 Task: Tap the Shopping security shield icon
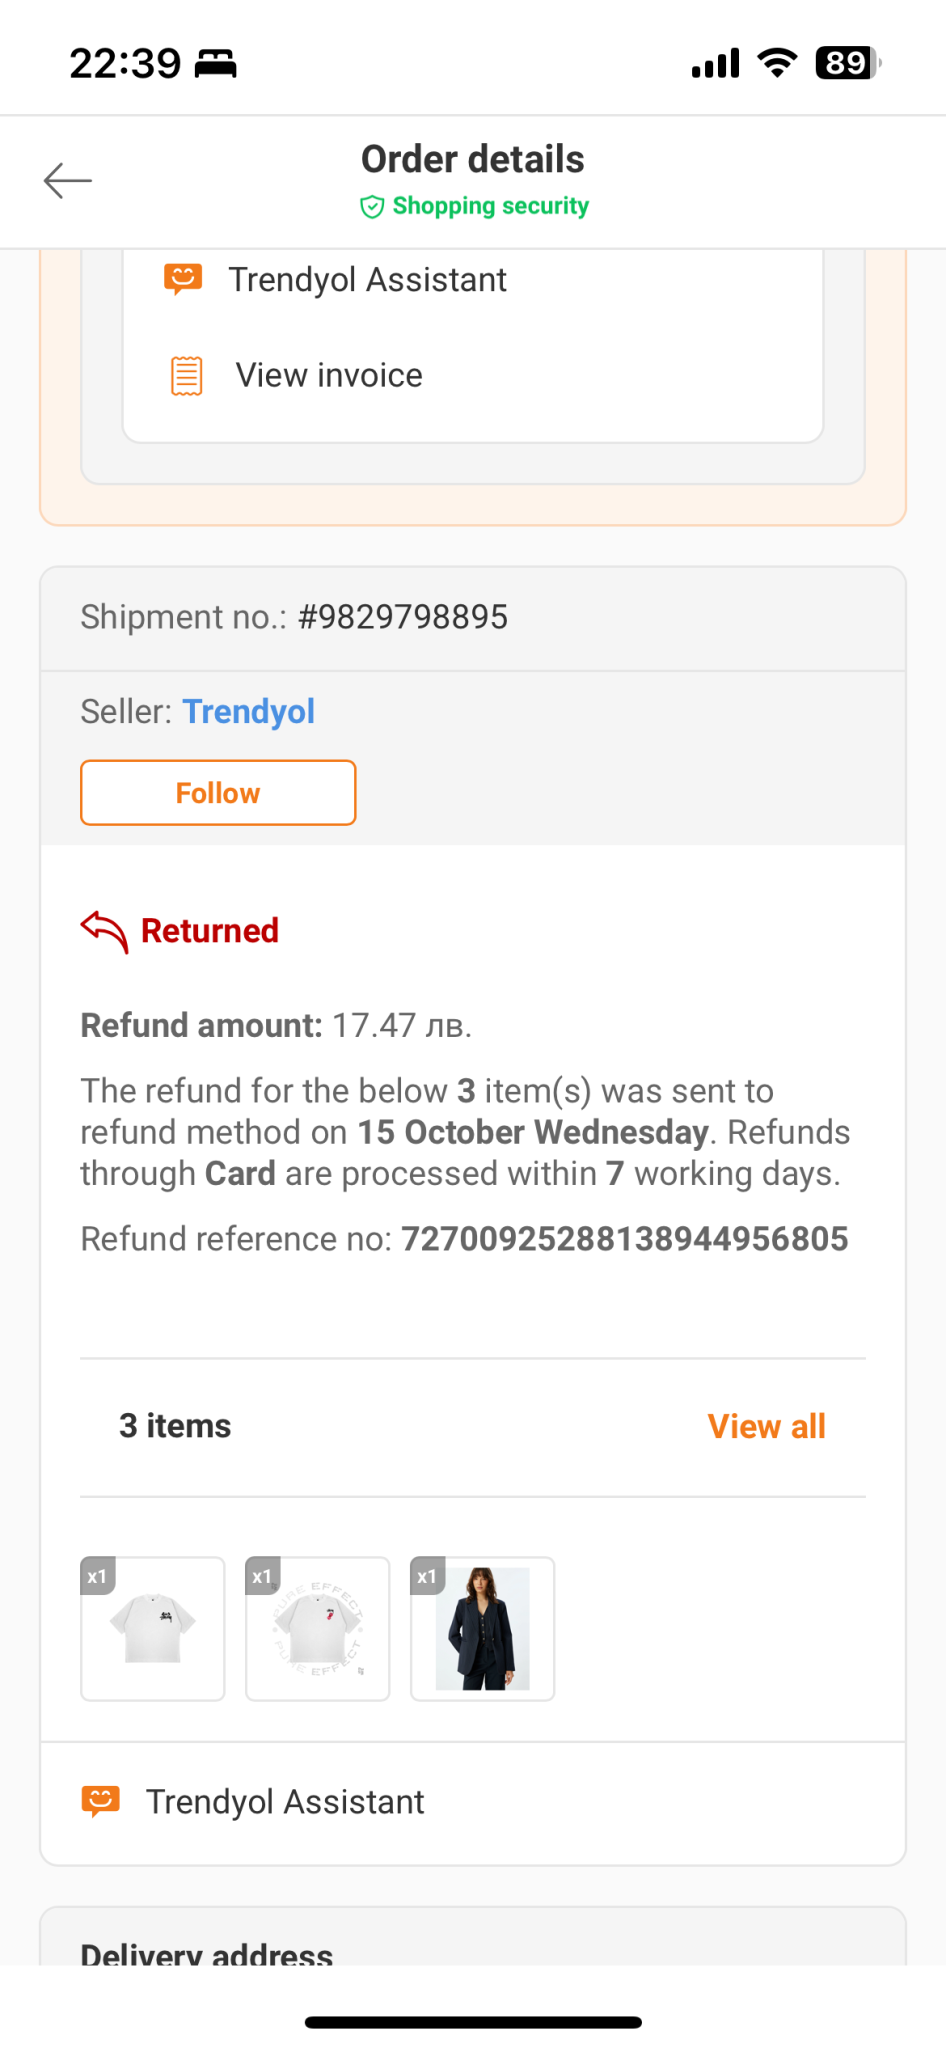(x=372, y=207)
